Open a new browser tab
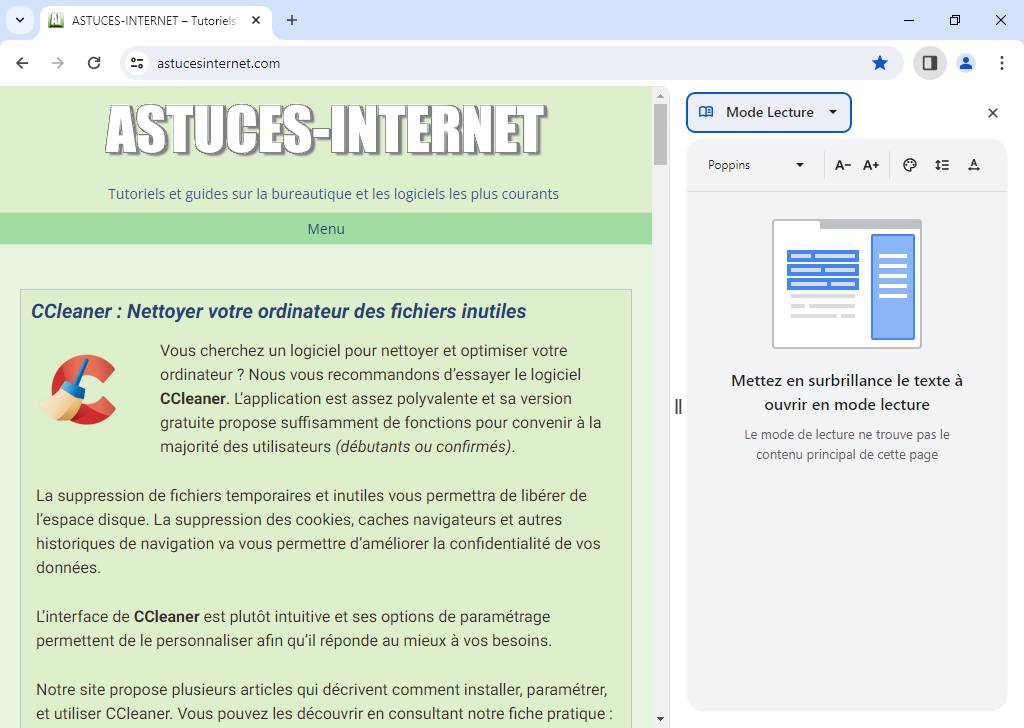 tap(291, 20)
